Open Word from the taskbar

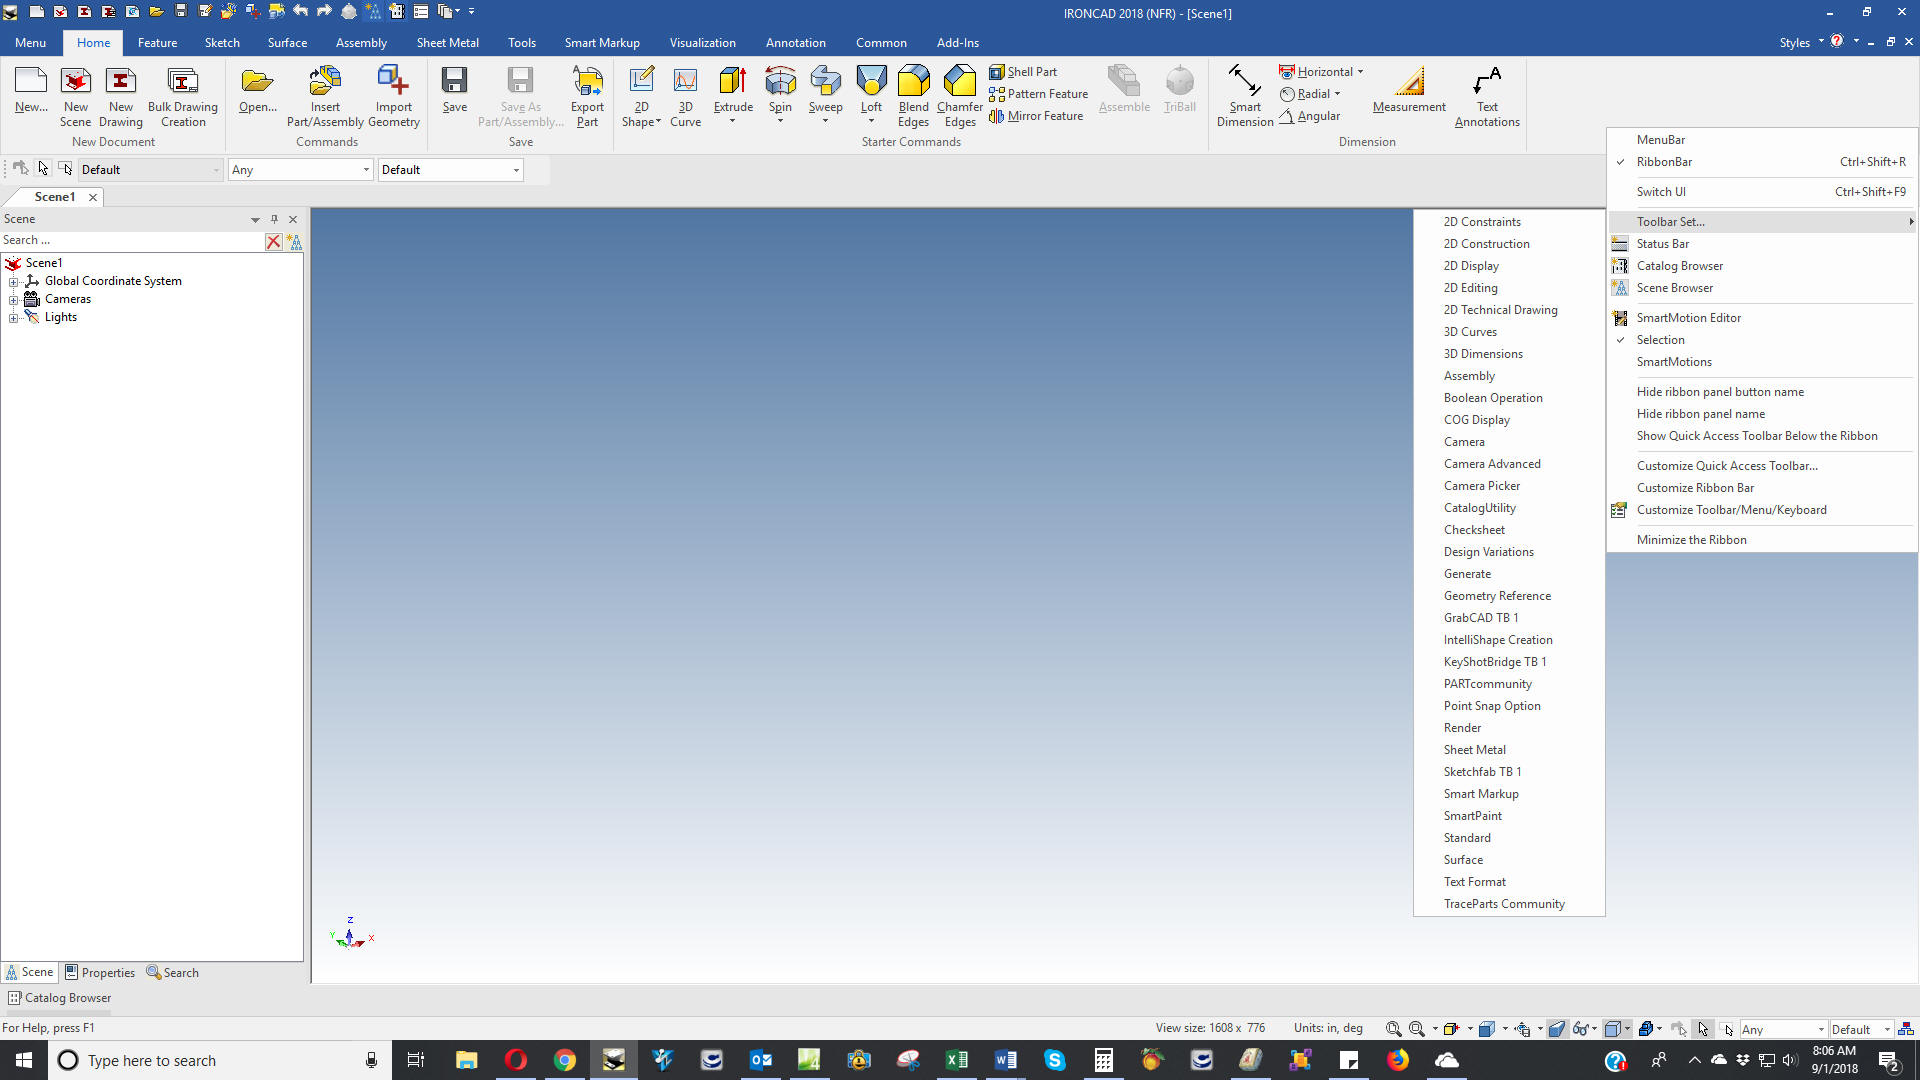(x=1005, y=1060)
